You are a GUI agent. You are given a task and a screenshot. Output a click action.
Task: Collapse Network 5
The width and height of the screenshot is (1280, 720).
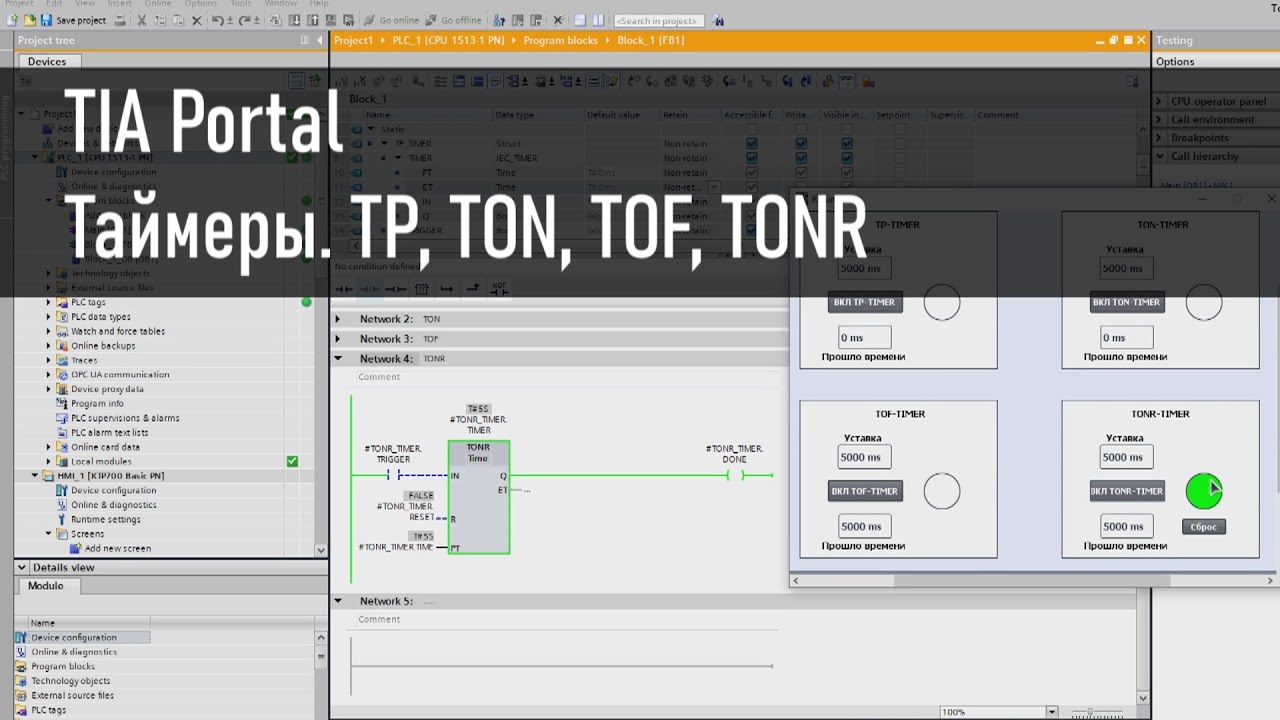point(338,601)
